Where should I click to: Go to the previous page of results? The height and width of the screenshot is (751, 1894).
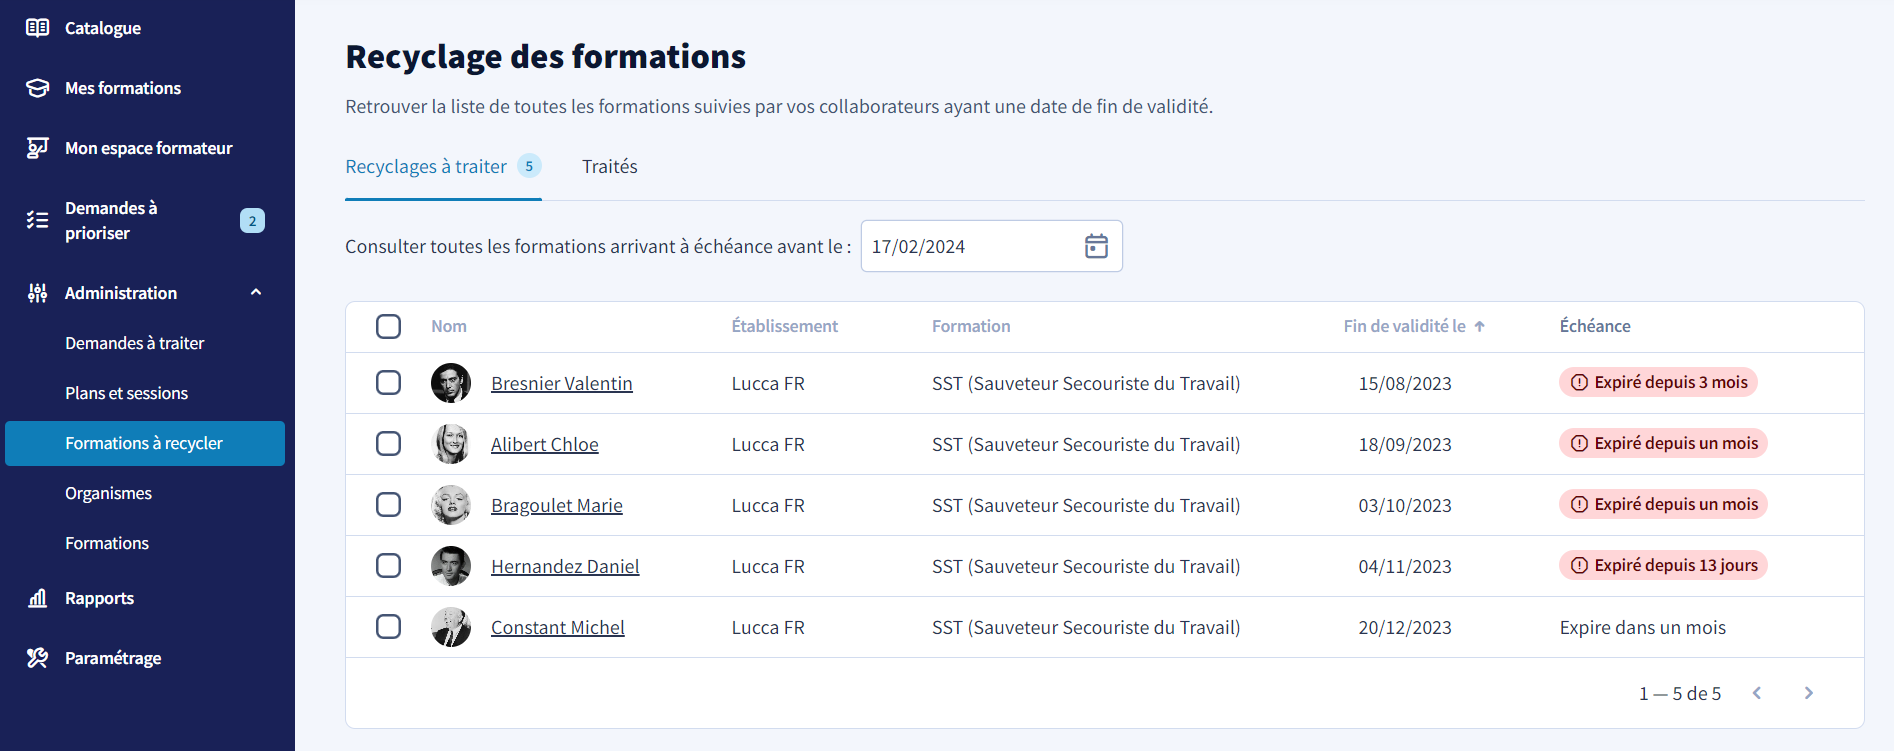(1757, 693)
